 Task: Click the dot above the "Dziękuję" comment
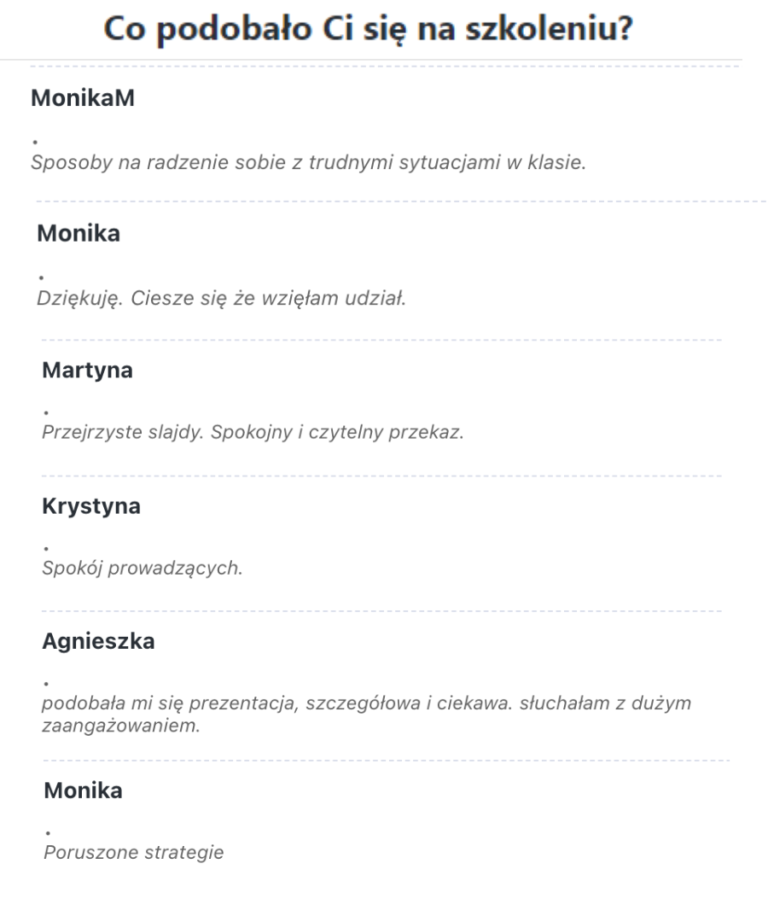point(41,276)
